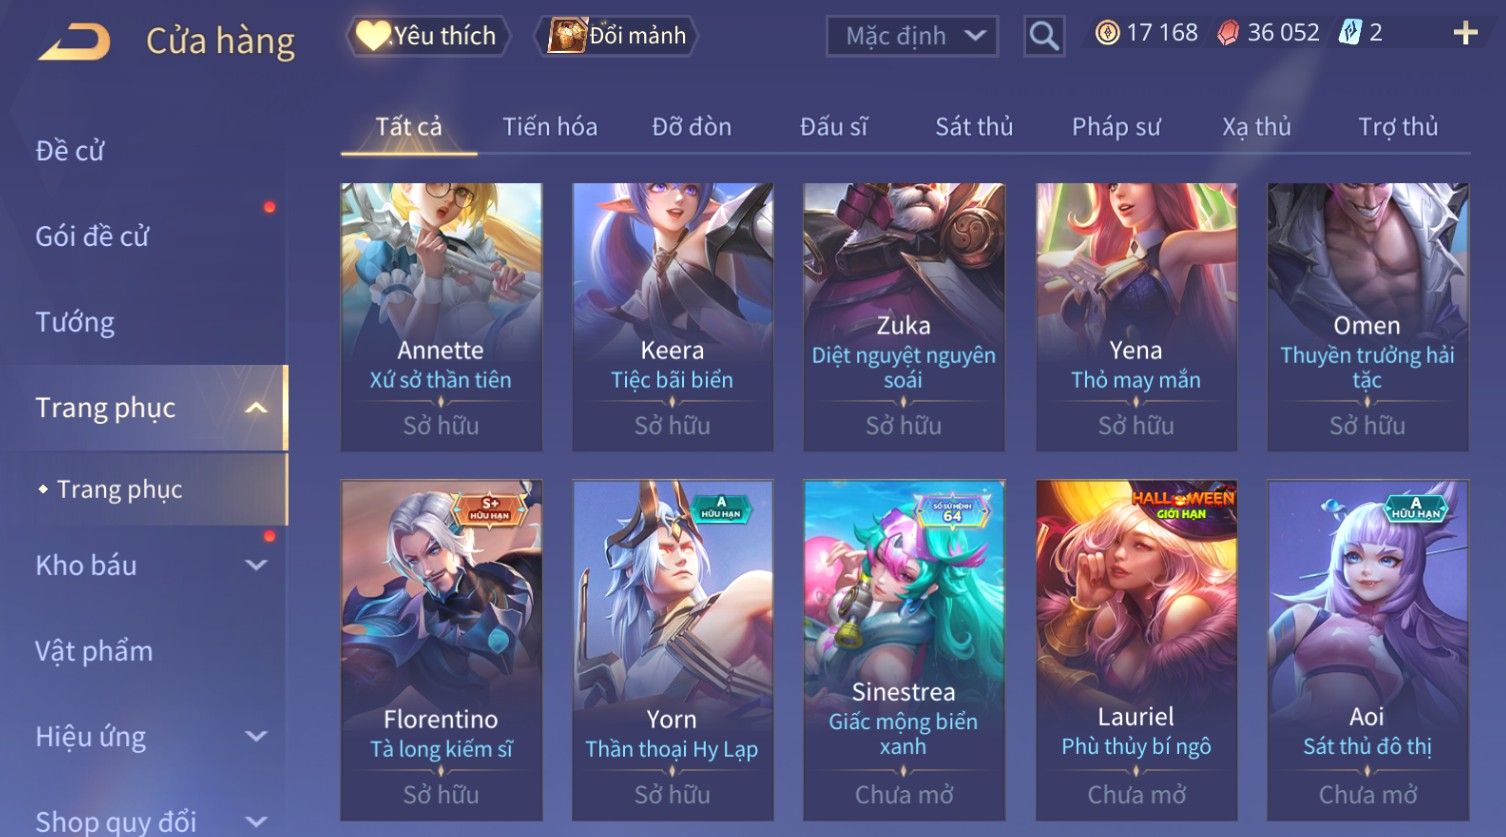
Task: Open Yêu thích favorites heart button
Action: click(428, 36)
